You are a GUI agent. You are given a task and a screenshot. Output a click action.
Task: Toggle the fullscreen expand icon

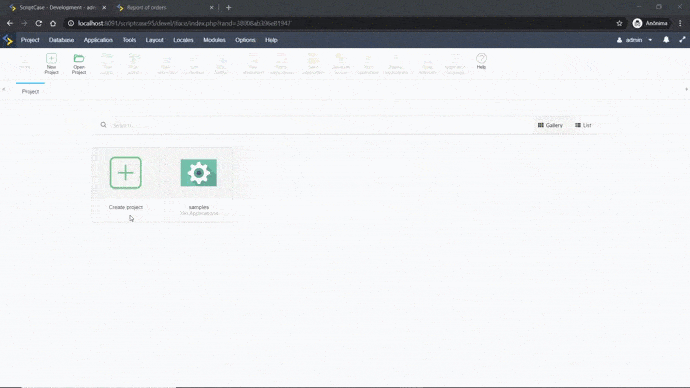tap(682, 40)
